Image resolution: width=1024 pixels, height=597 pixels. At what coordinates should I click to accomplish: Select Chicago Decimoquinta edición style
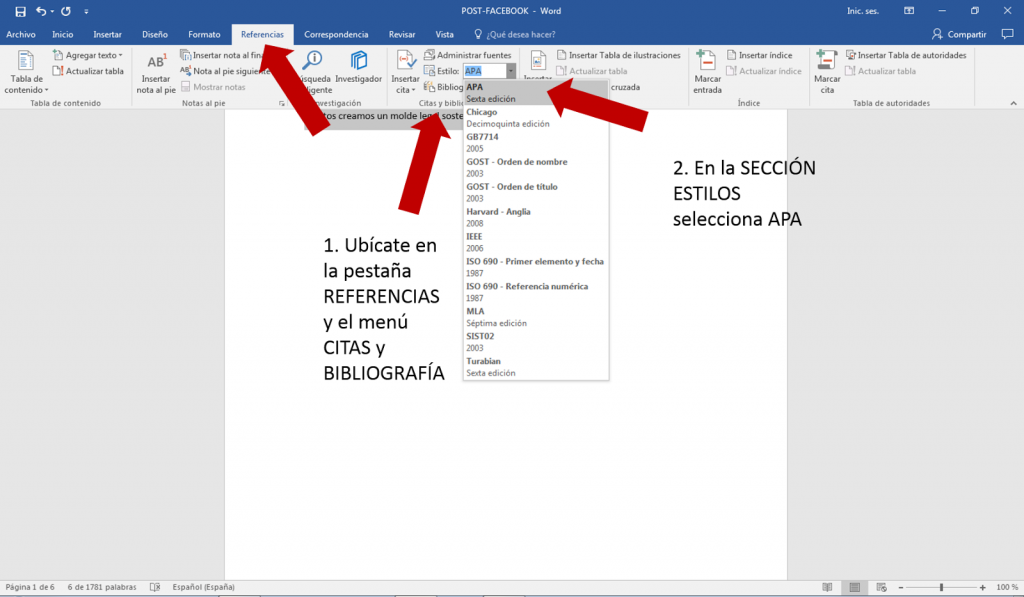coord(536,118)
